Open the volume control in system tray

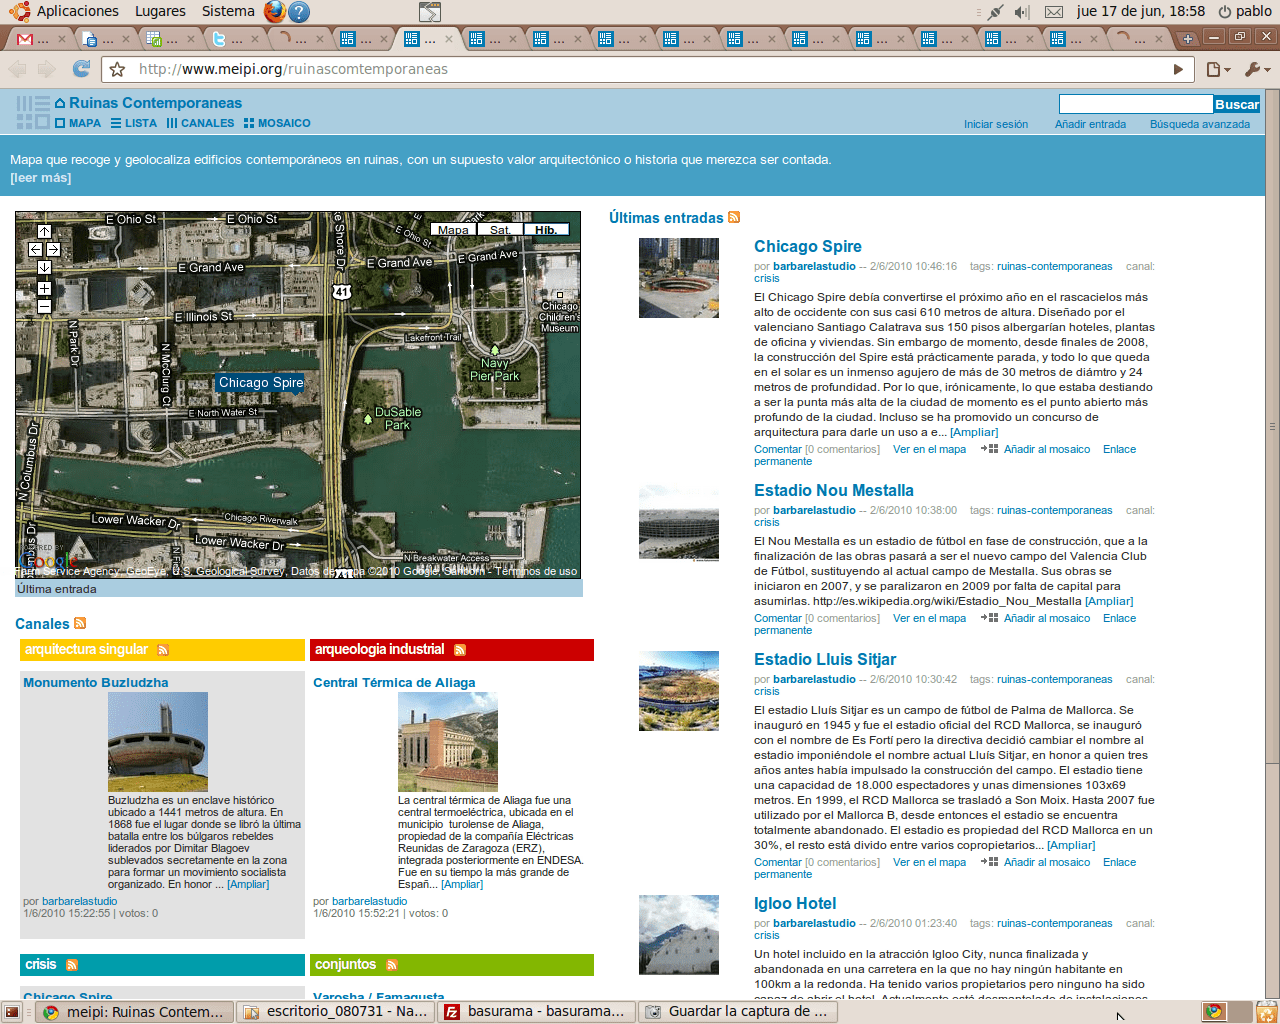click(x=1021, y=12)
